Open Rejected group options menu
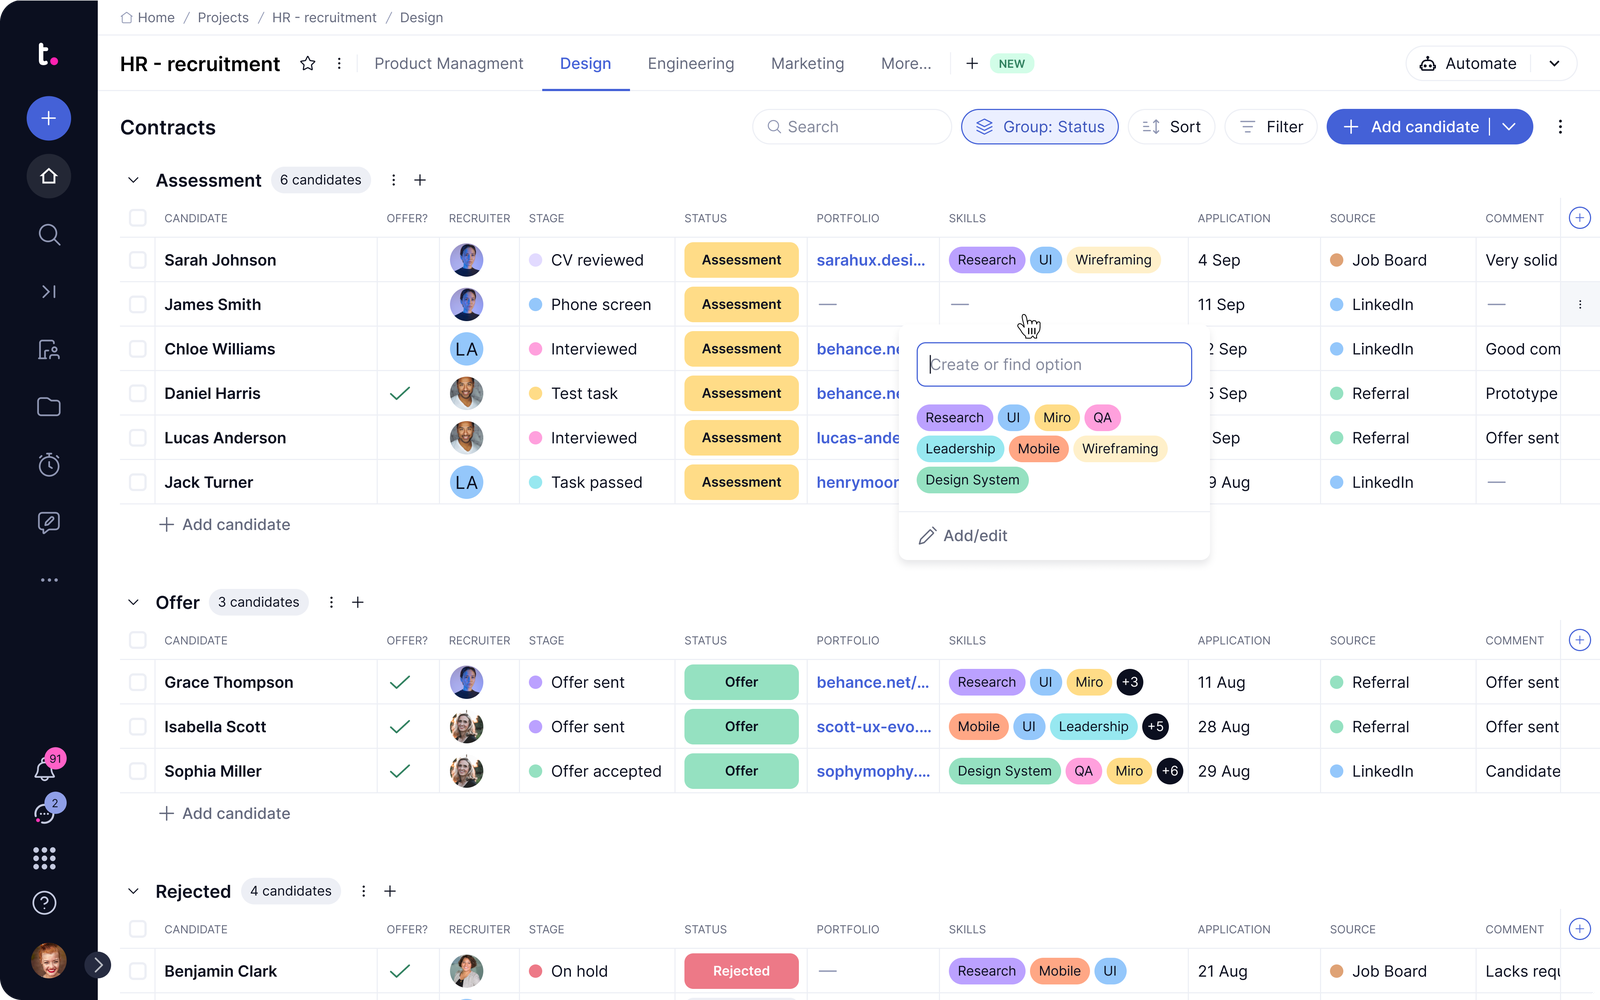The width and height of the screenshot is (1600, 1000). coord(363,891)
